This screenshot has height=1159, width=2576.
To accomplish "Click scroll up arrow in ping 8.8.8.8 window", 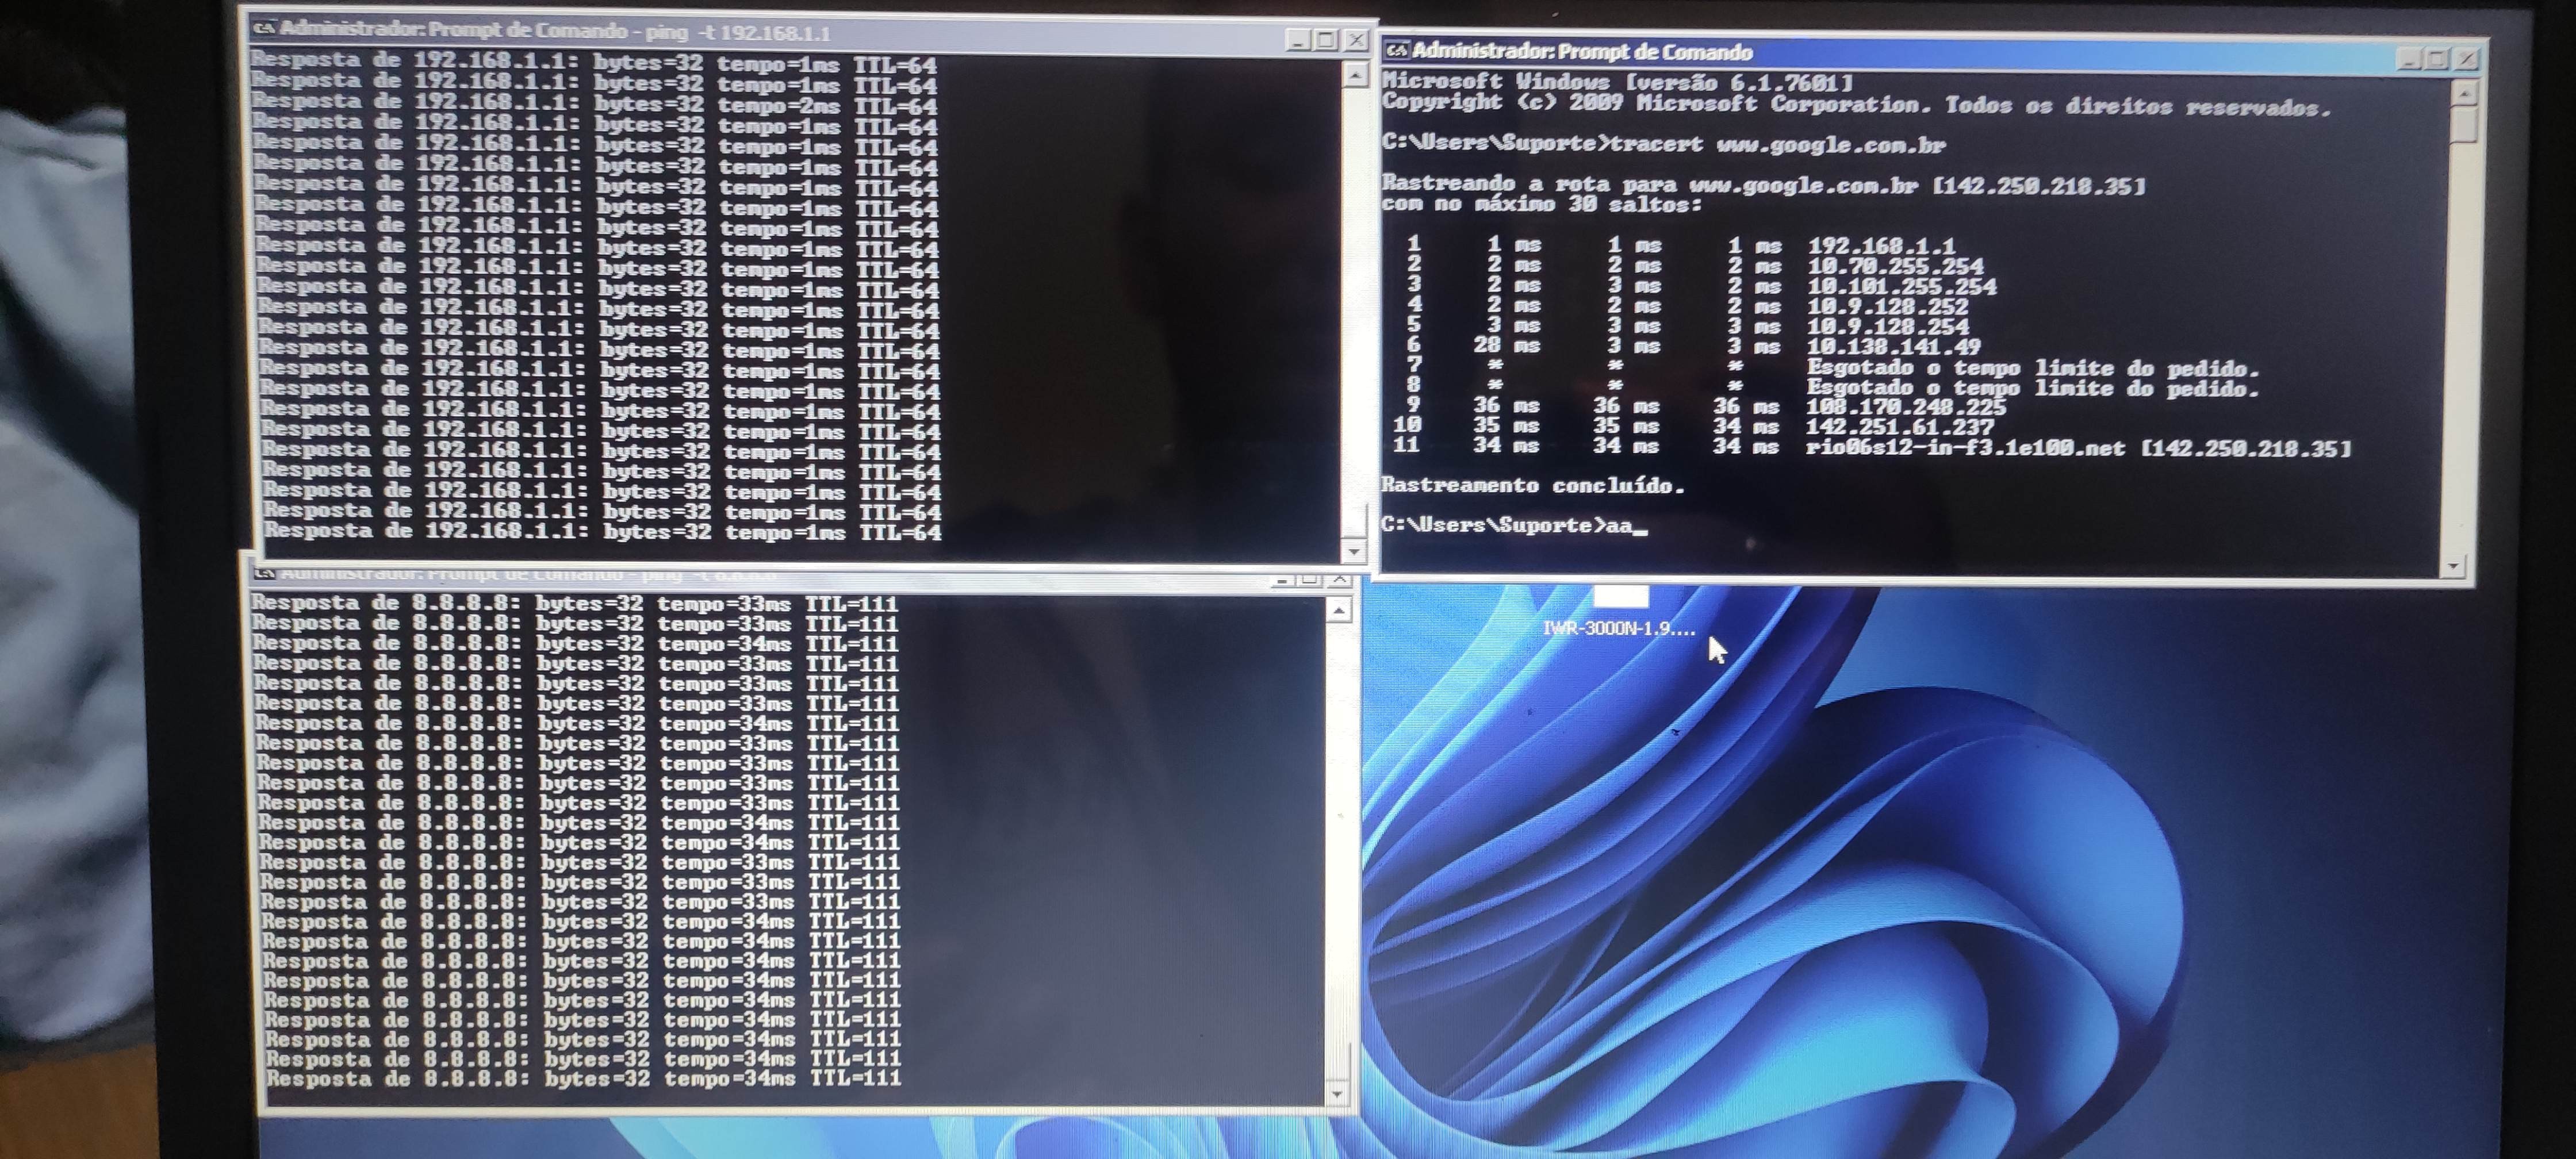I will pyautogui.click(x=1340, y=610).
